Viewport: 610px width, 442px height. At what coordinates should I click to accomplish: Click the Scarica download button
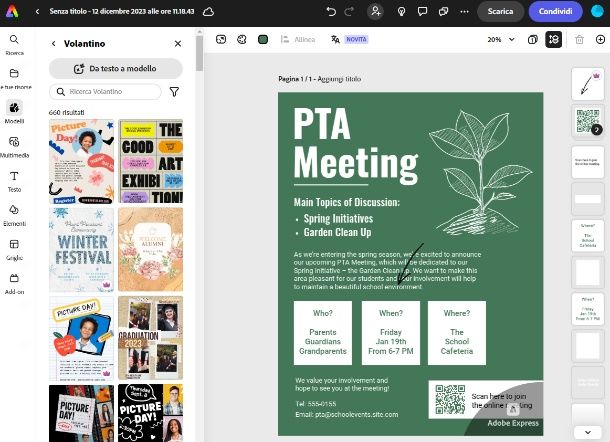[500, 11]
